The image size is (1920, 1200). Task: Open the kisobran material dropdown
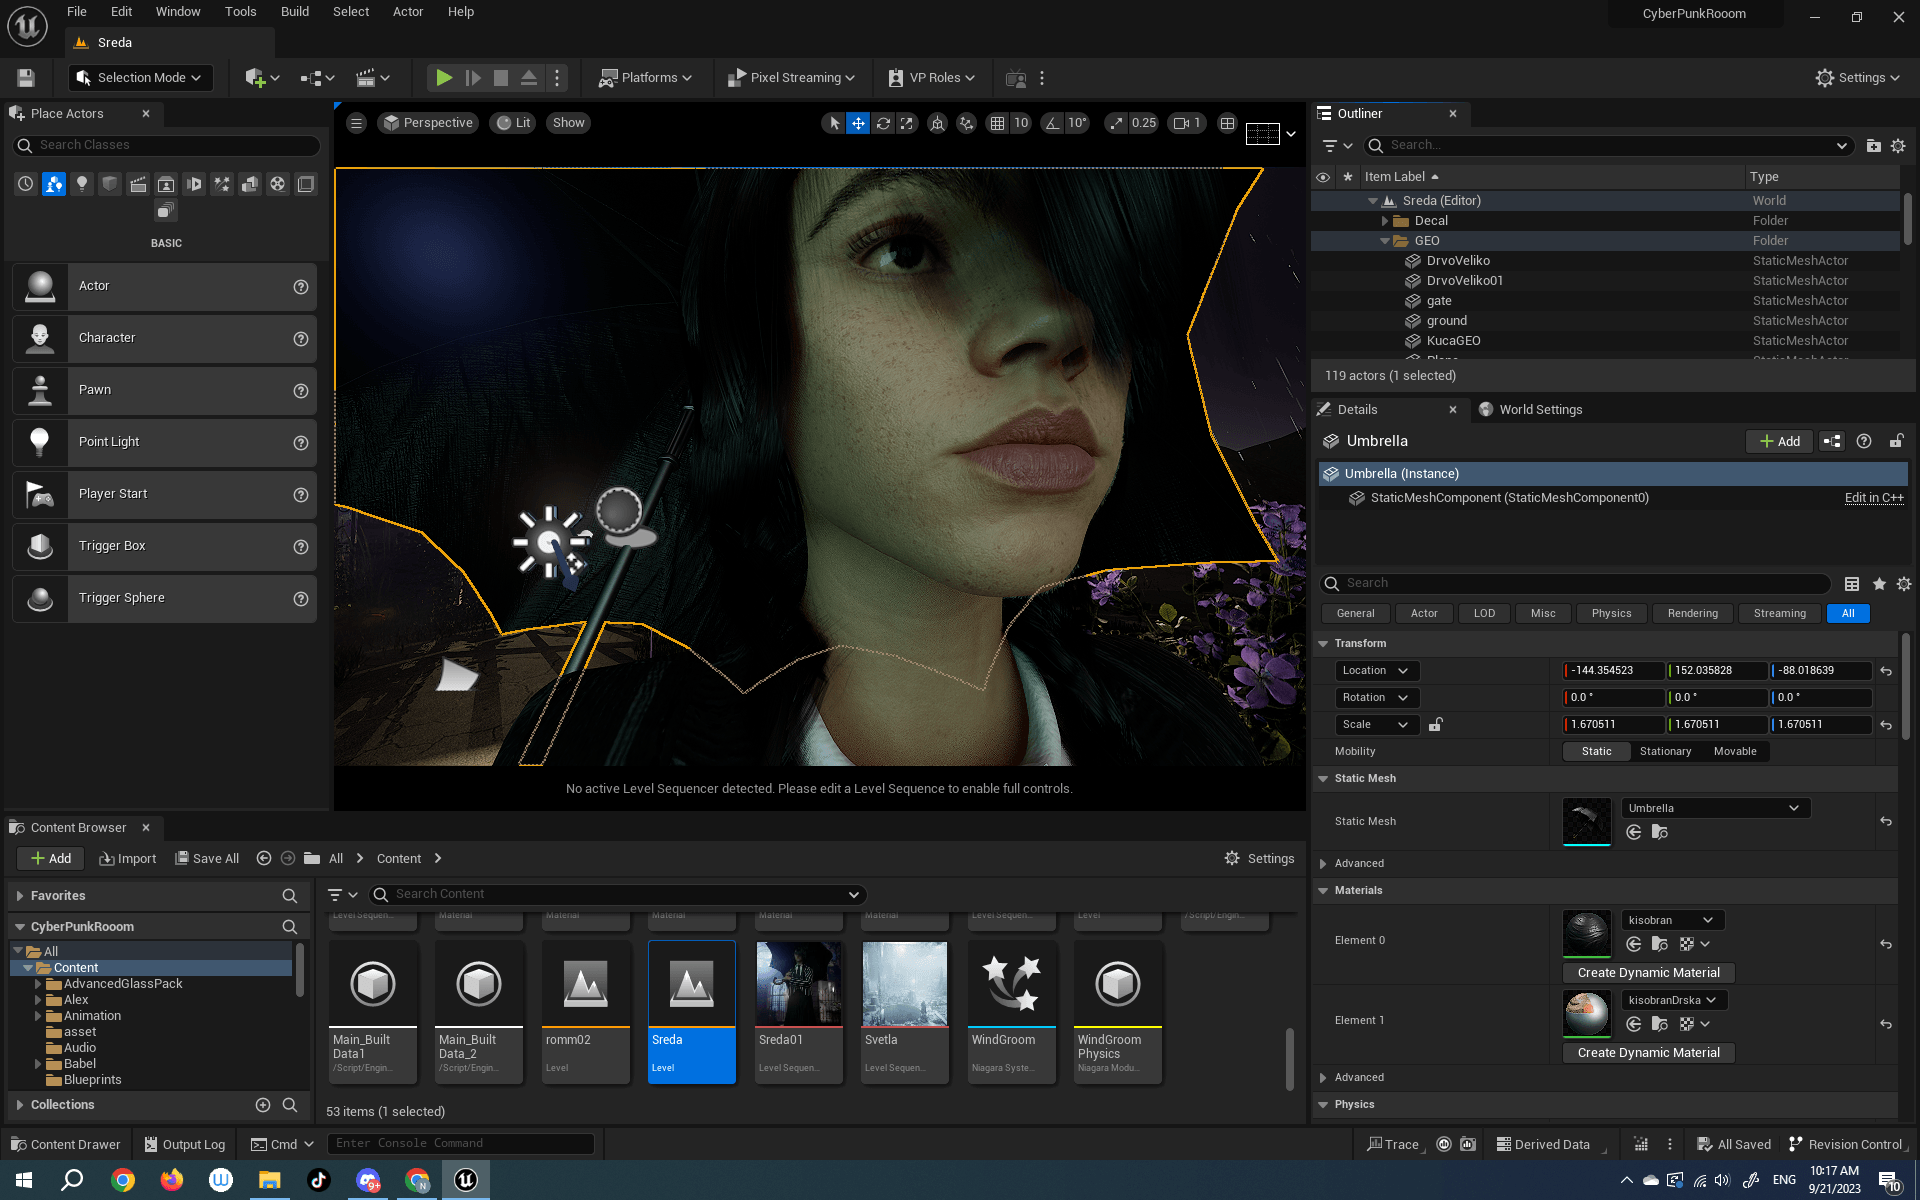pos(1672,920)
